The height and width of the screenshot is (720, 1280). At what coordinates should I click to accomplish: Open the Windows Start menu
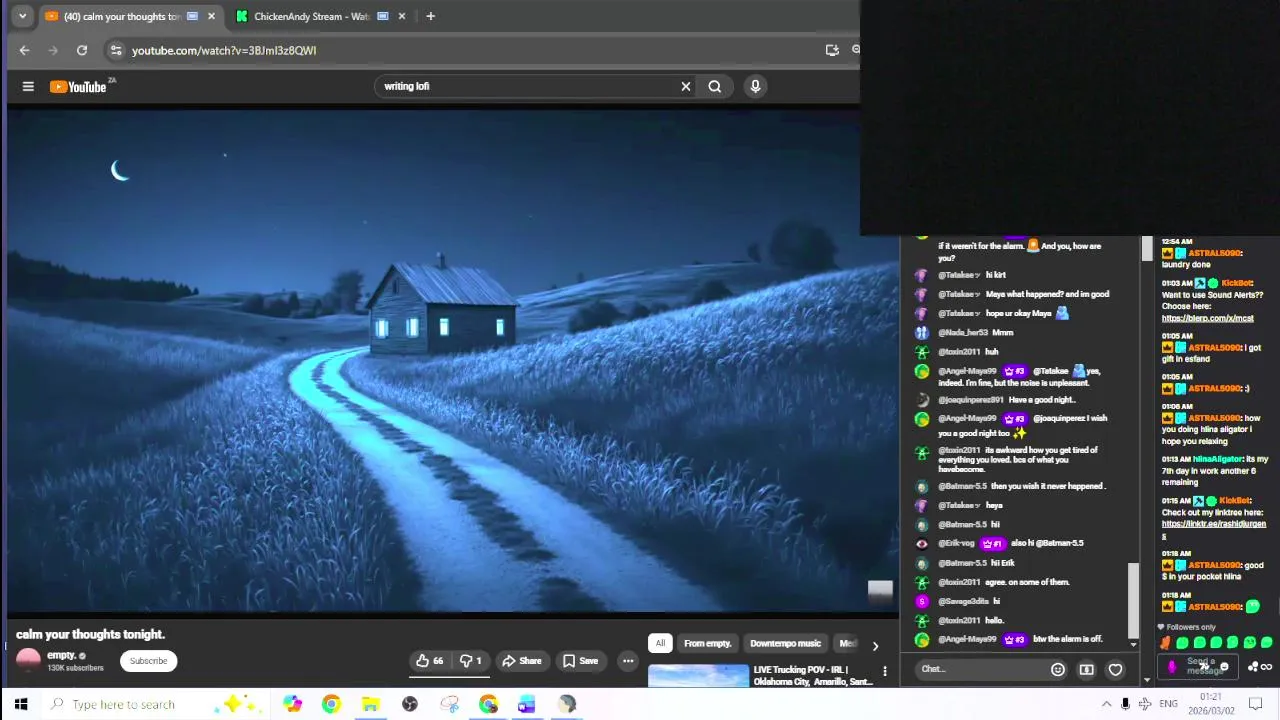[20, 705]
